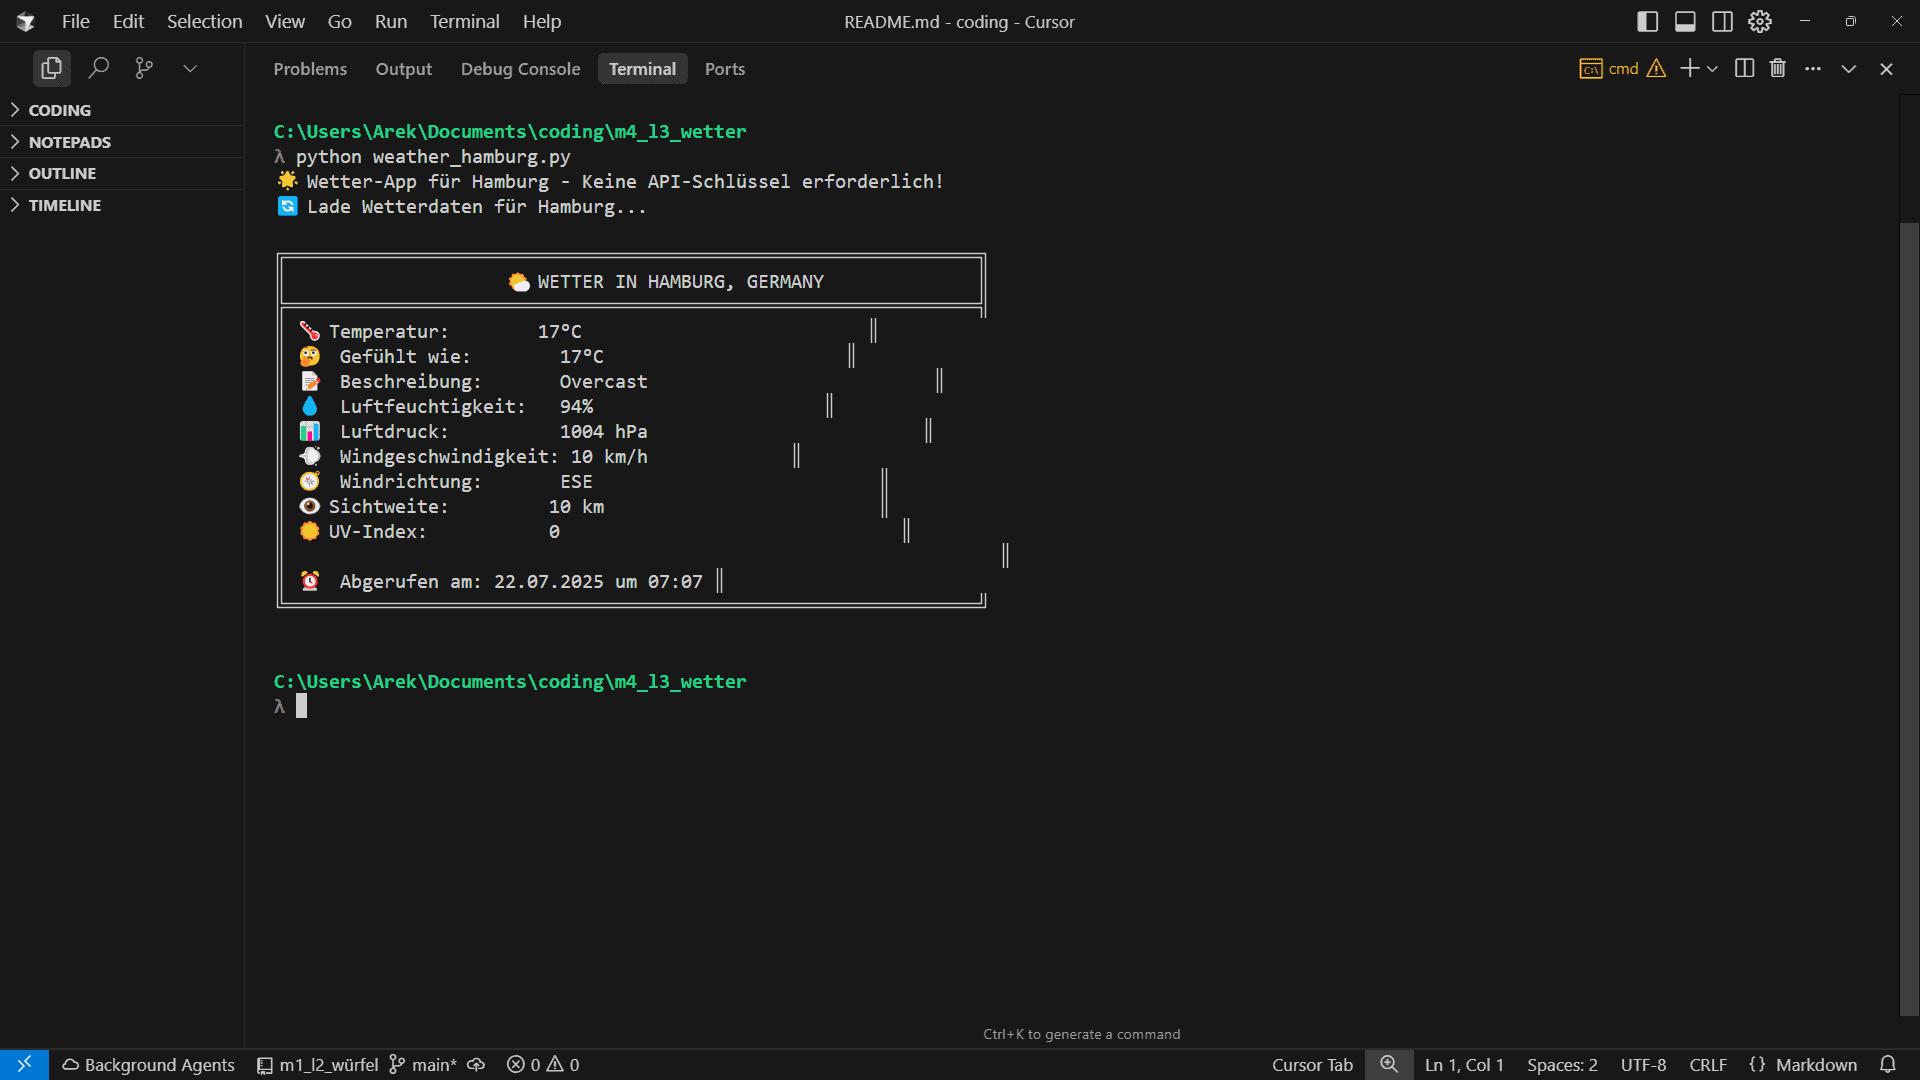Viewport: 1920px width, 1080px height.
Task: Split the terminal with split icon
Action: 1744,68
